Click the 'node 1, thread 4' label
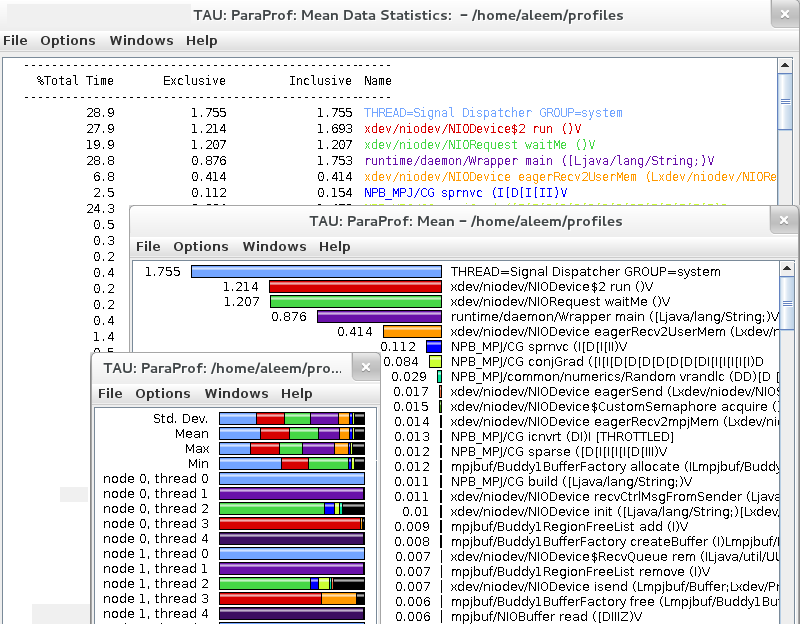The width and height of the screenshot is (800, 624). point(156,613)
